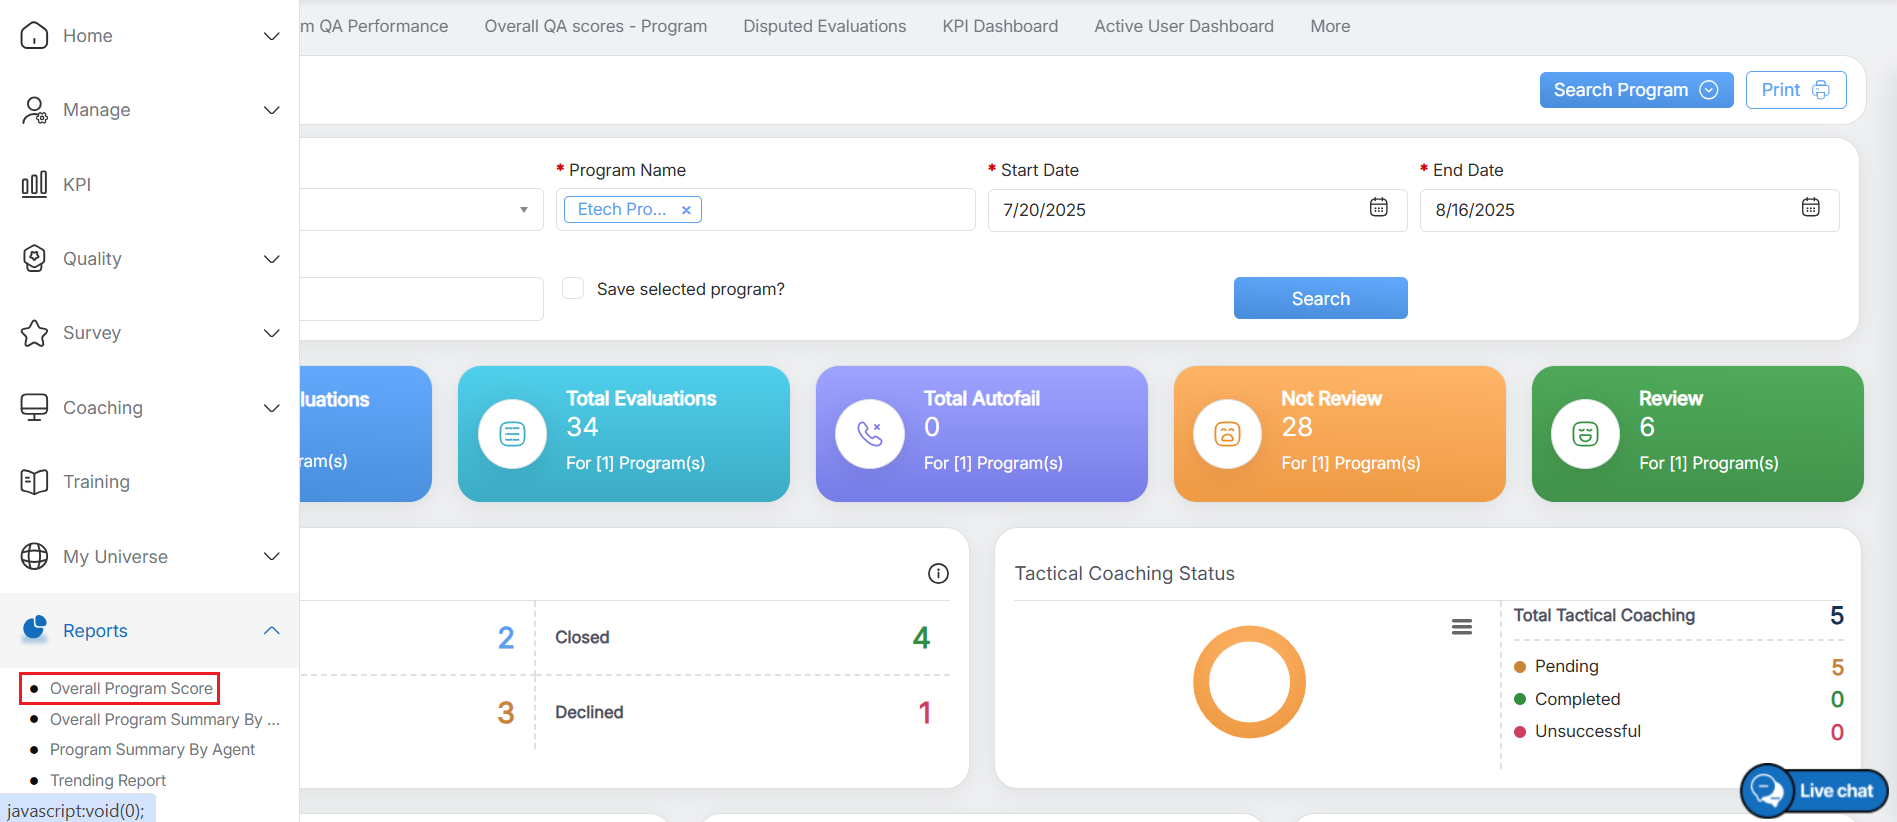Click the blue Search button

1320,298
